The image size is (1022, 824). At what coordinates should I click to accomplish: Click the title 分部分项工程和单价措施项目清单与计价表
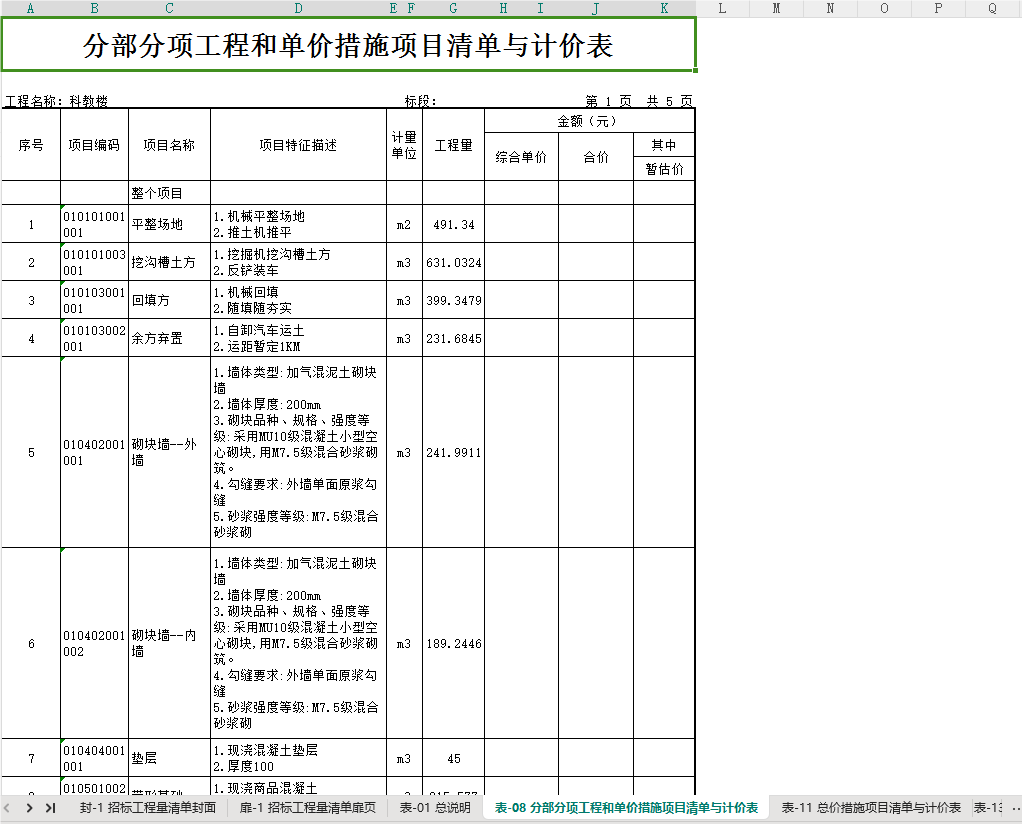(349, 44)
